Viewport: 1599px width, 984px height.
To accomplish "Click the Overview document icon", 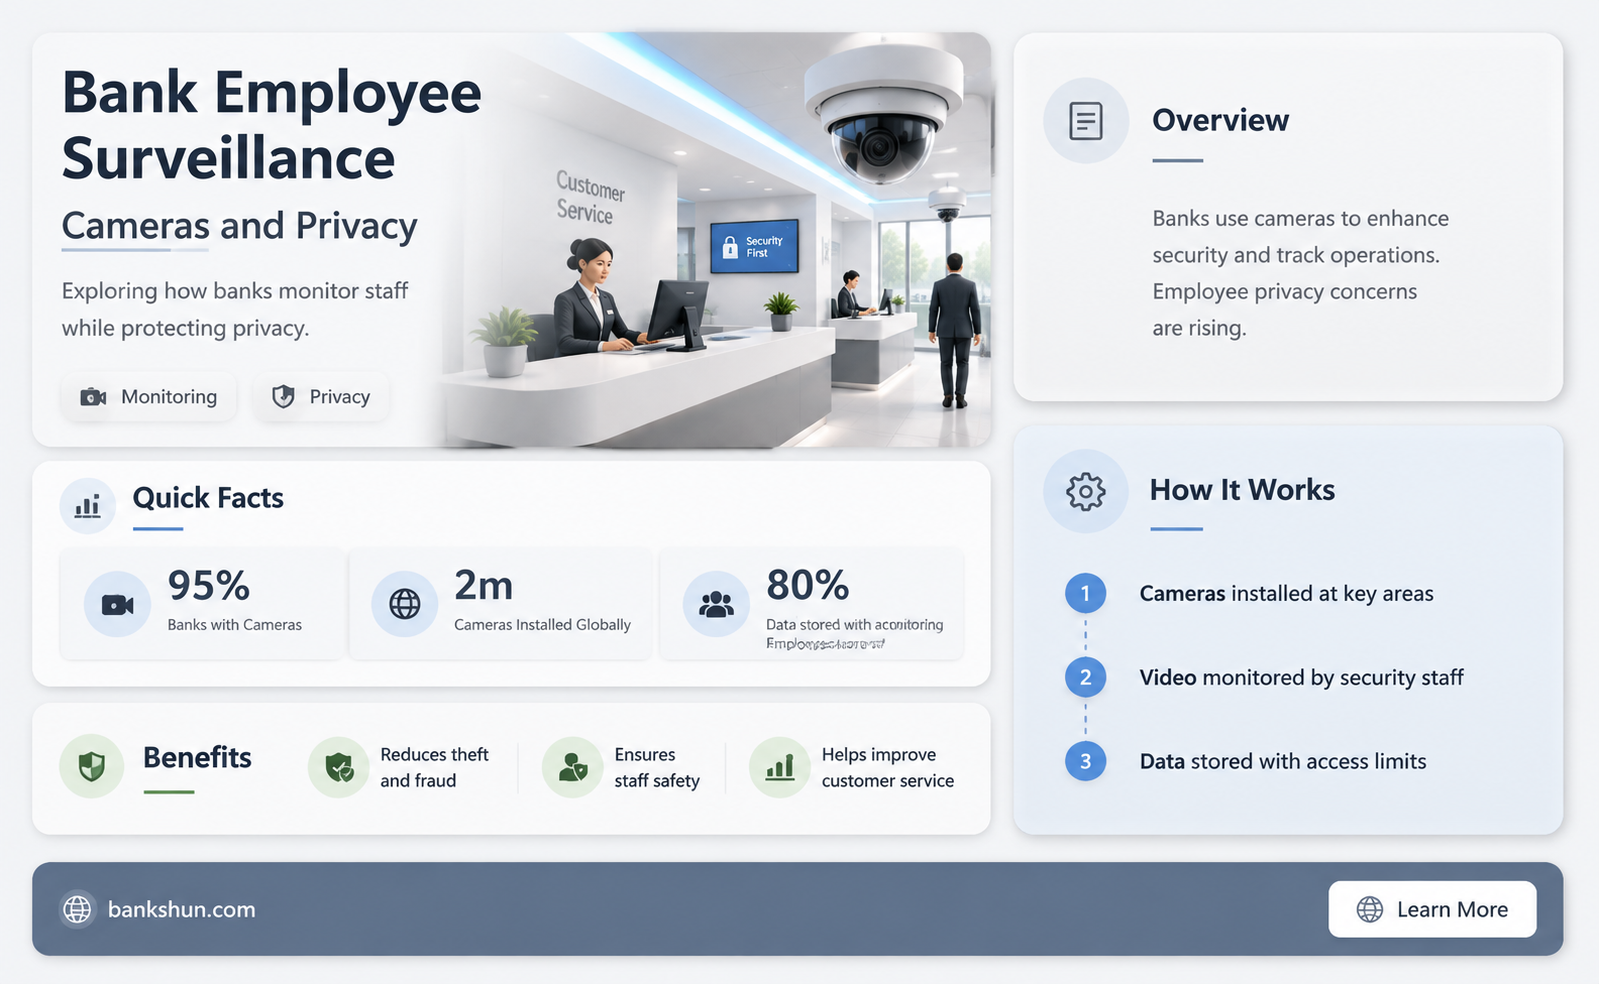I will point(1086,121).
